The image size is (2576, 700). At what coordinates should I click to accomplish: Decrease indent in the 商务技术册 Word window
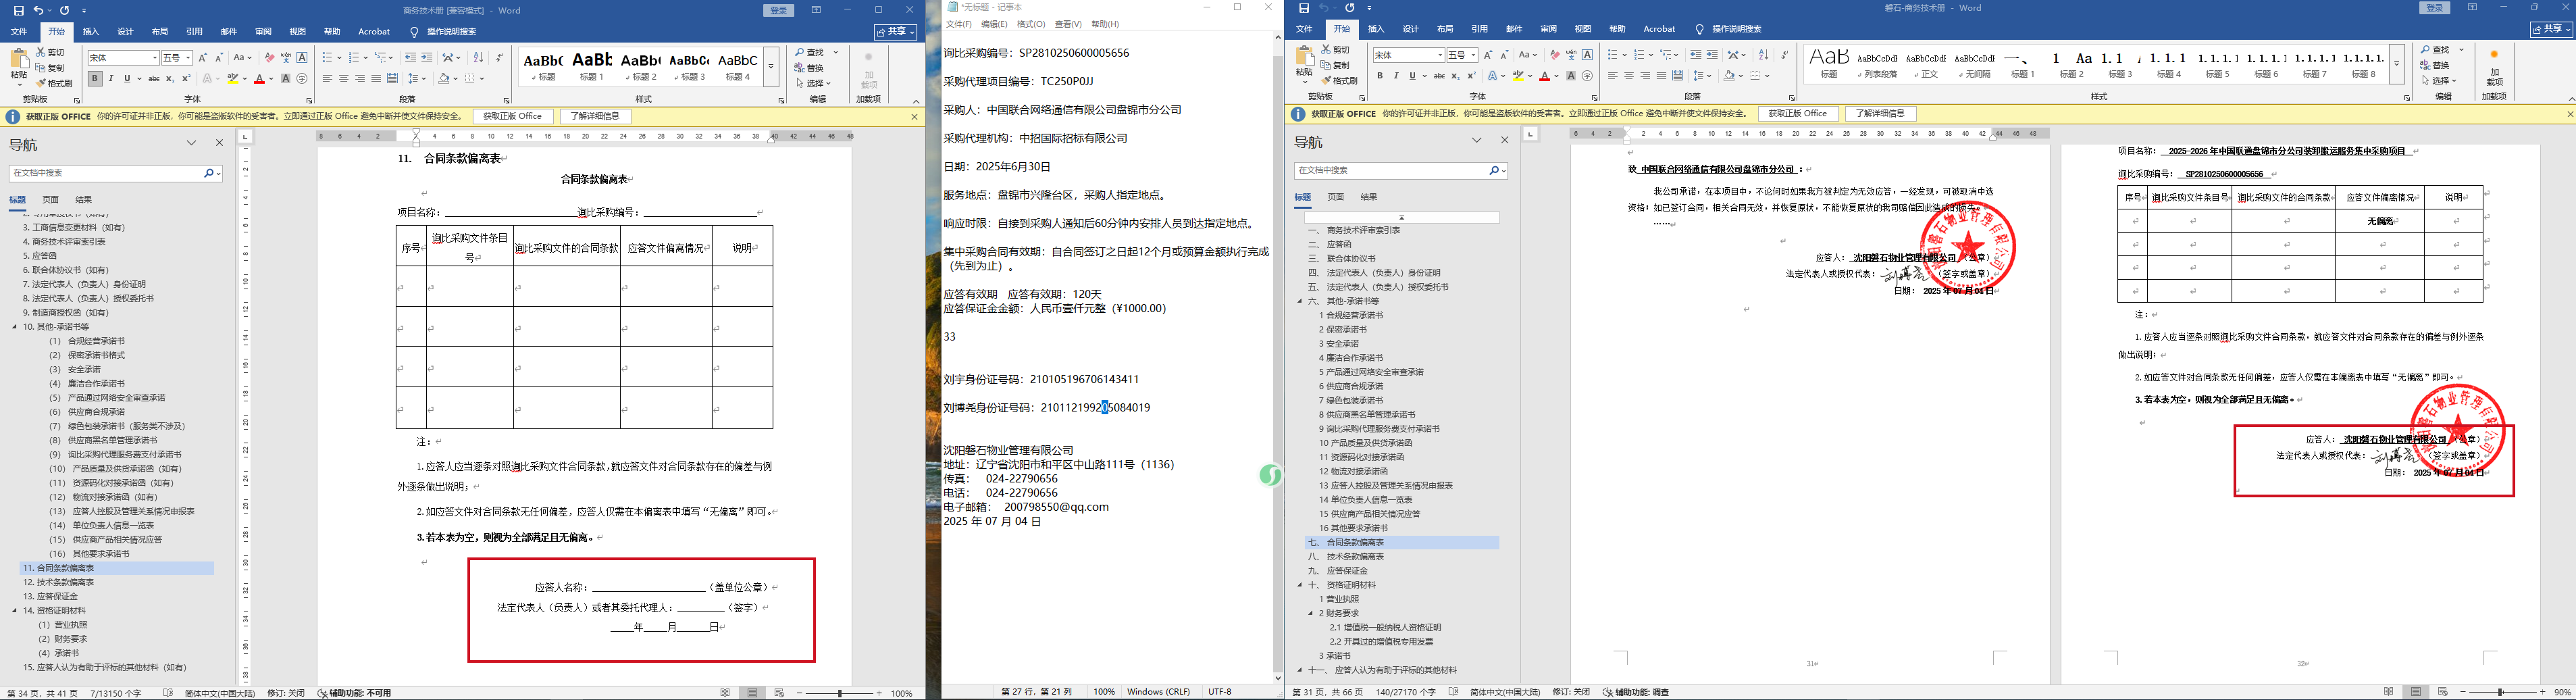tap(410, 58)
